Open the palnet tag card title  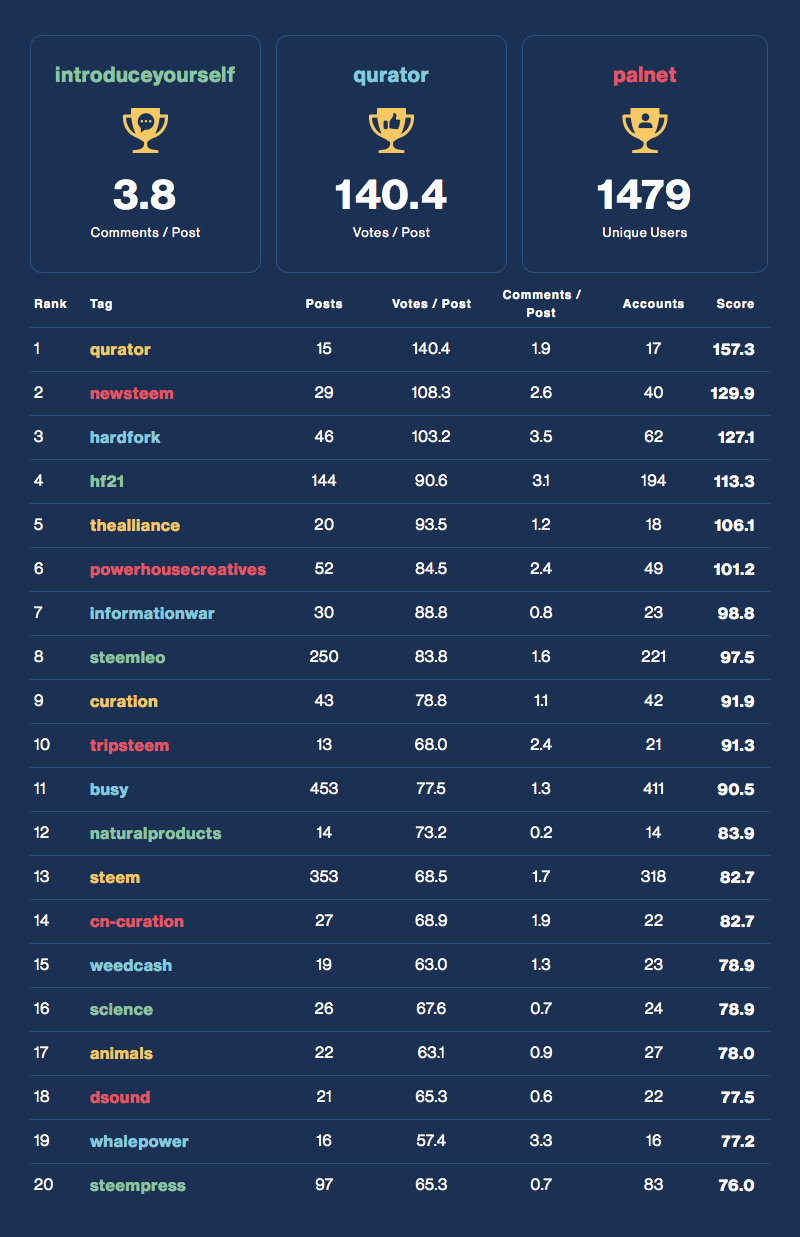(644, 75)
